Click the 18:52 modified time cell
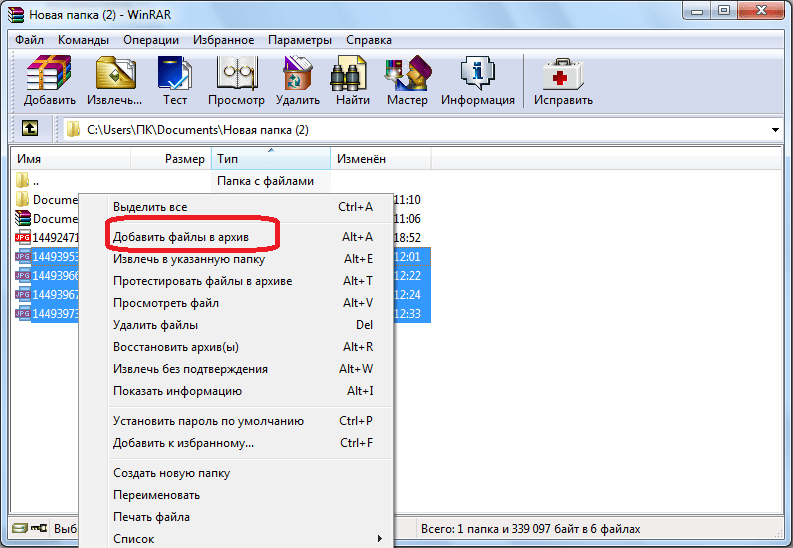The image size is (793, 548). pyautogui.click(x=407, y=238)
